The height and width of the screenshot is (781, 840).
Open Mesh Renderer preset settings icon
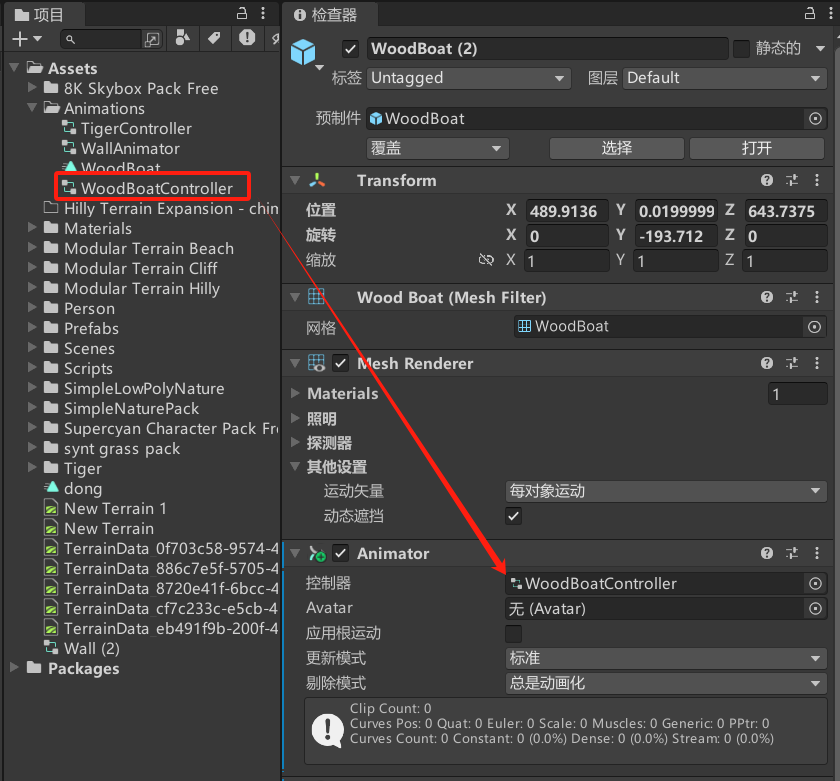pos(792,363)
